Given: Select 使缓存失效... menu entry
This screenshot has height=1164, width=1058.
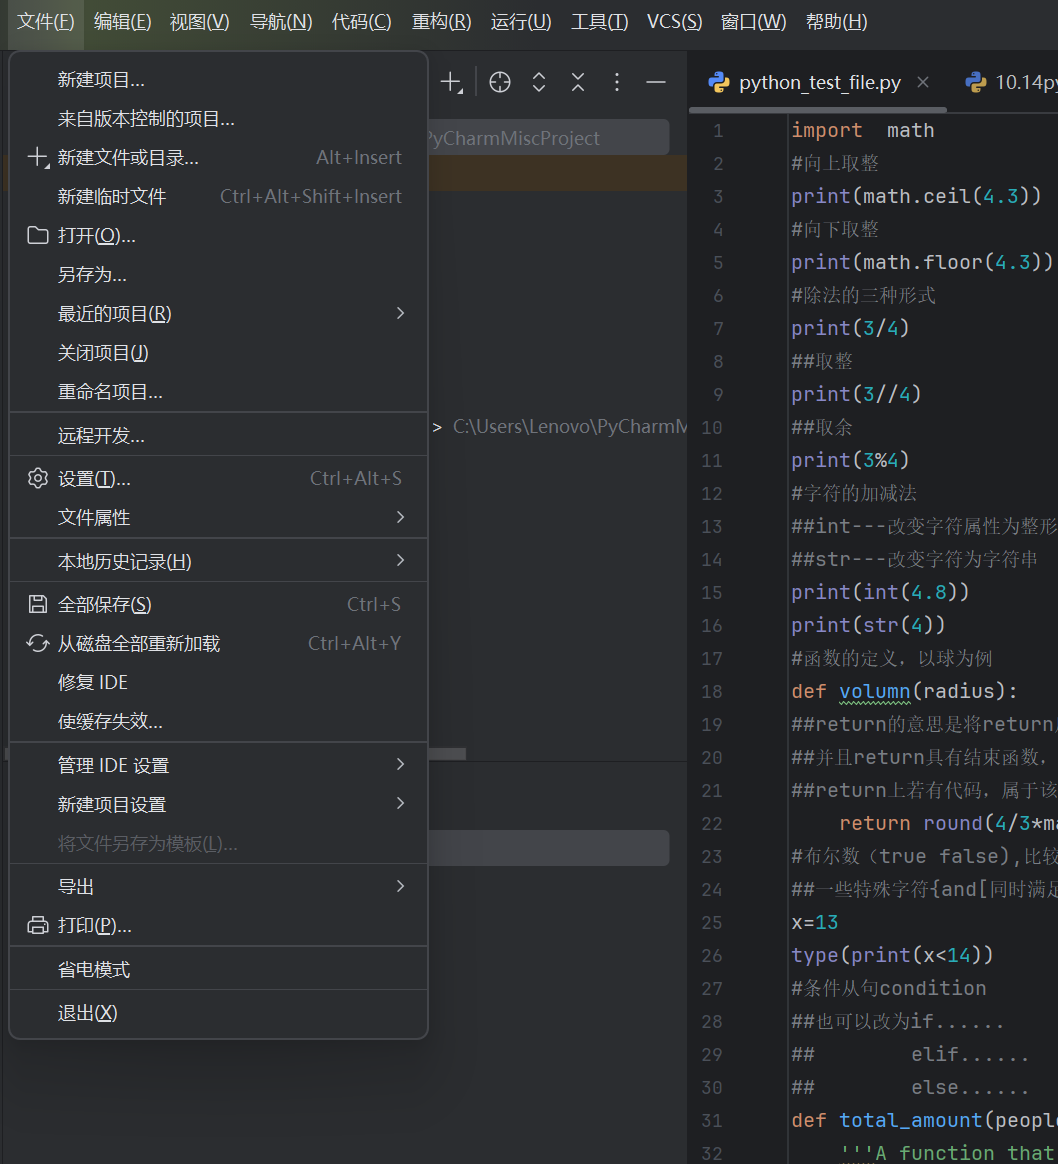Looking at the screenshot, I should coord(218,721).
